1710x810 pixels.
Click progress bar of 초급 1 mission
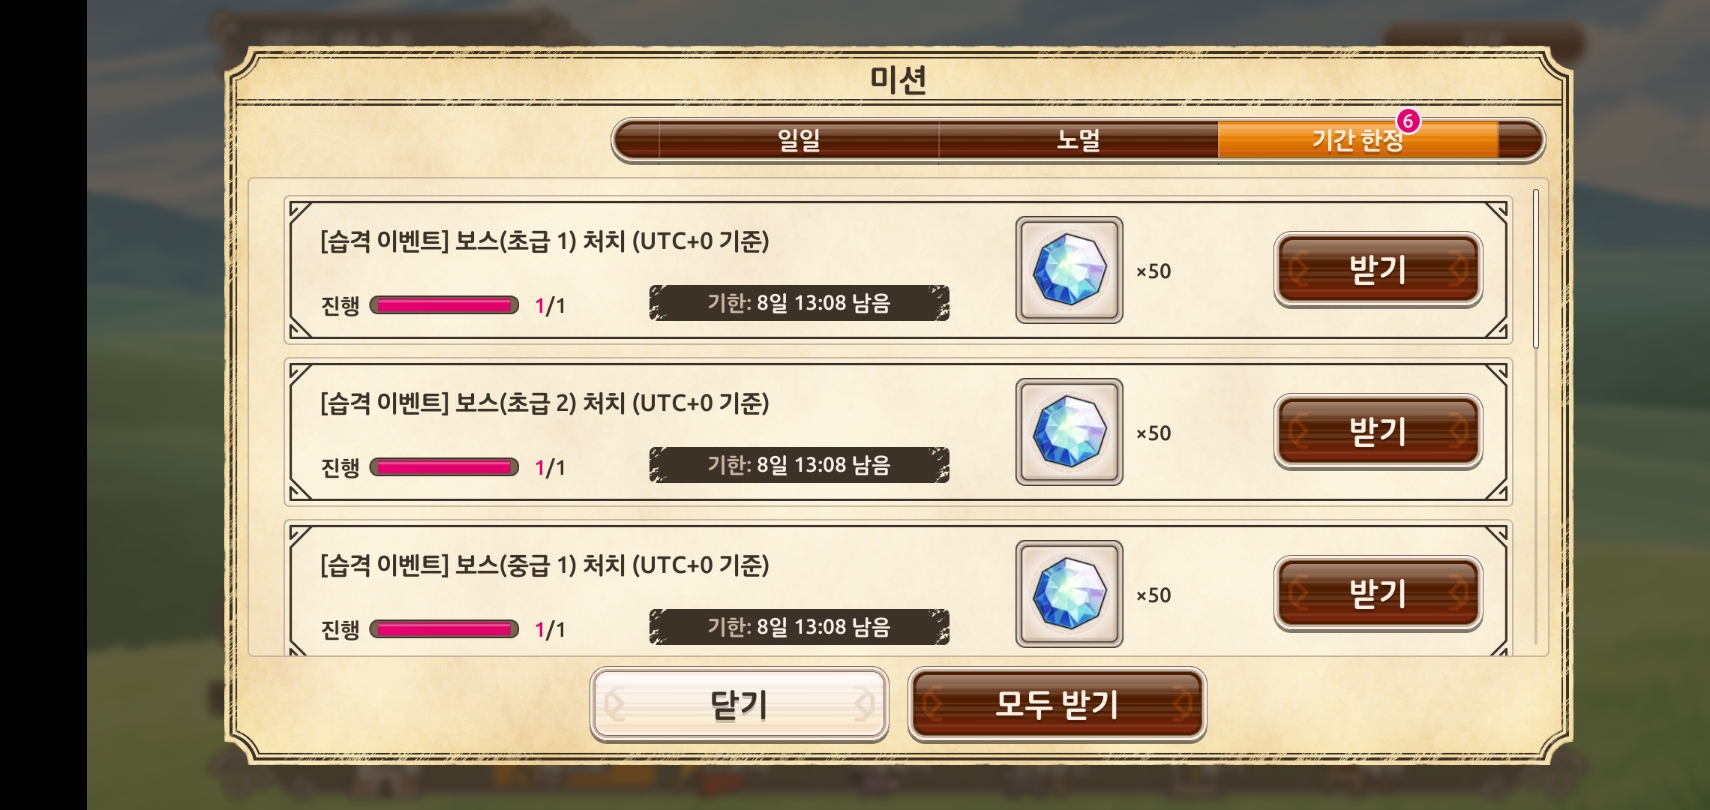pyautogui.click(x=444, y=305)
